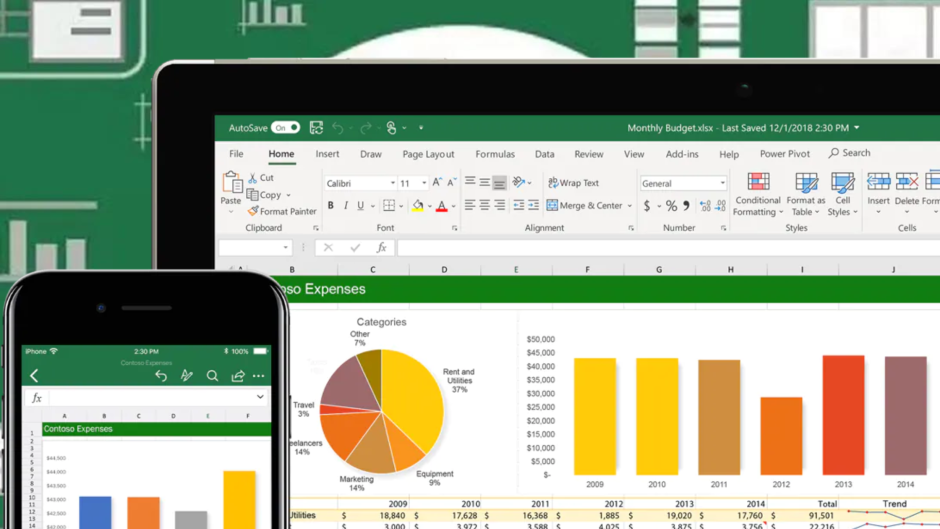Click the Search box in the ribbon
Image resolution: width=940 pixels, height=529 pixels.
[849, 153]
